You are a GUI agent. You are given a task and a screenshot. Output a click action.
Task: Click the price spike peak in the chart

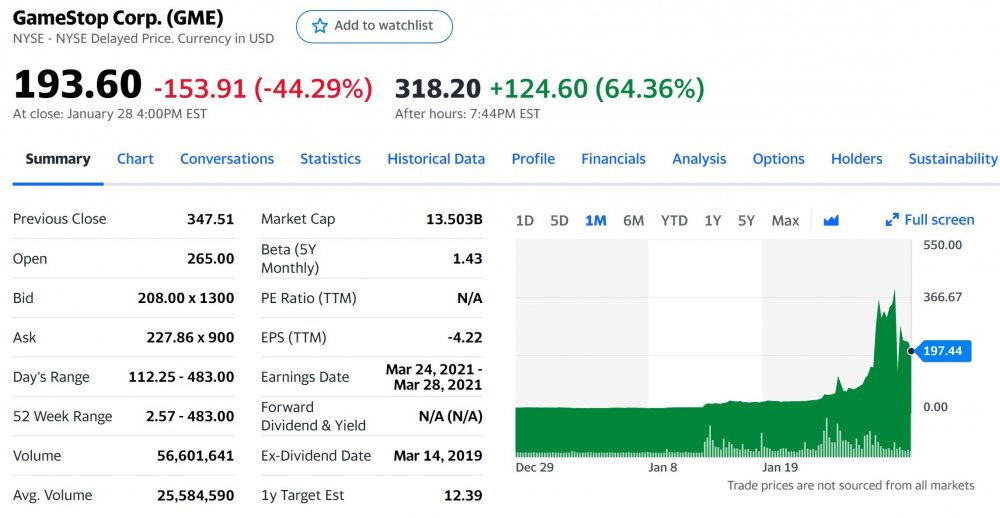pyautogui.click(x=895, y=292)
